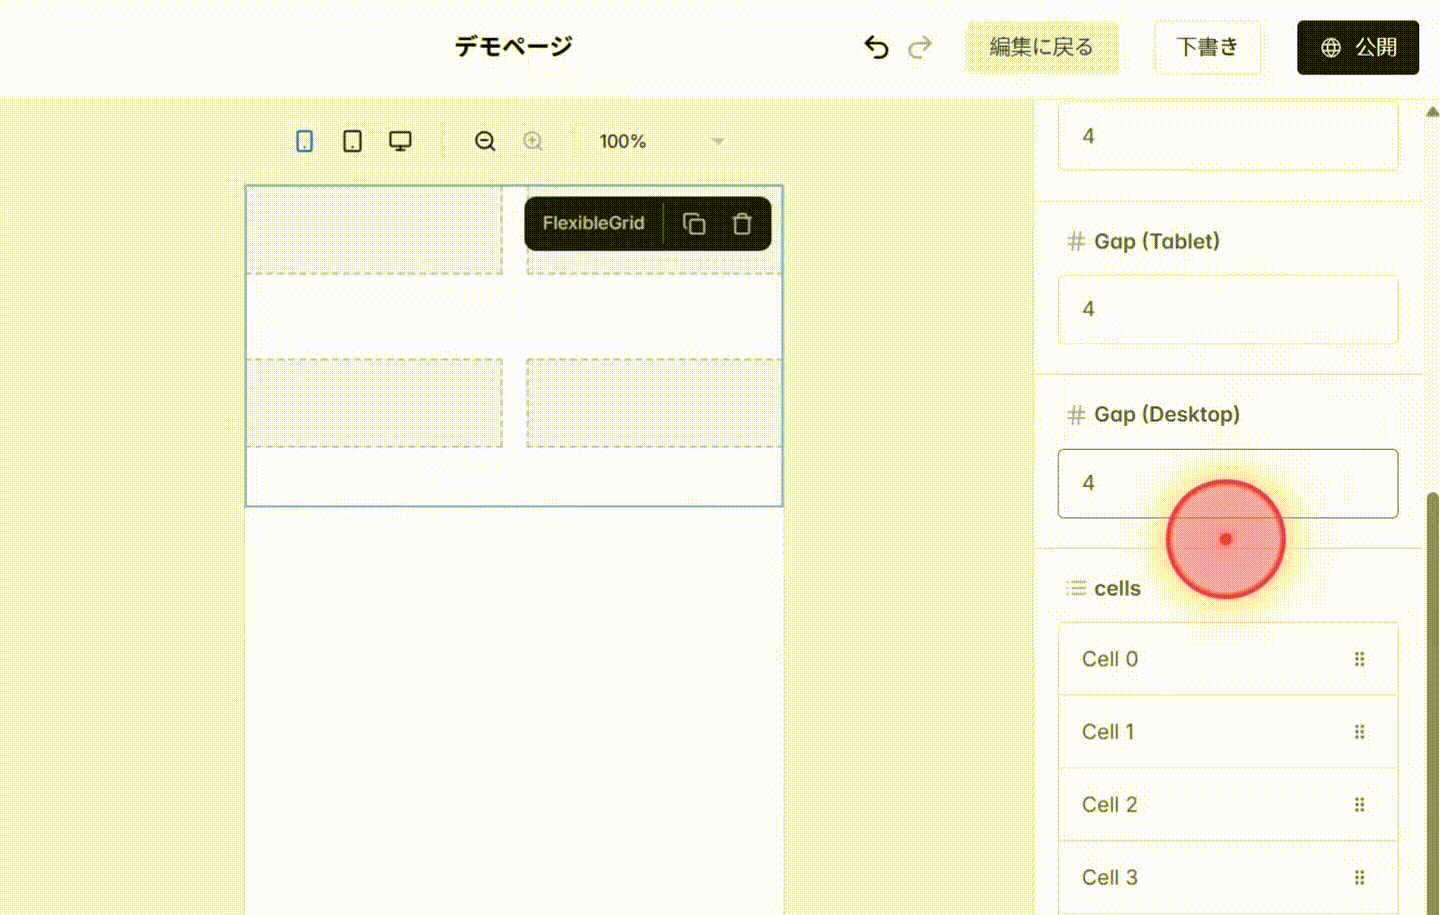Switch to tablet preview mode

point(352,141)
